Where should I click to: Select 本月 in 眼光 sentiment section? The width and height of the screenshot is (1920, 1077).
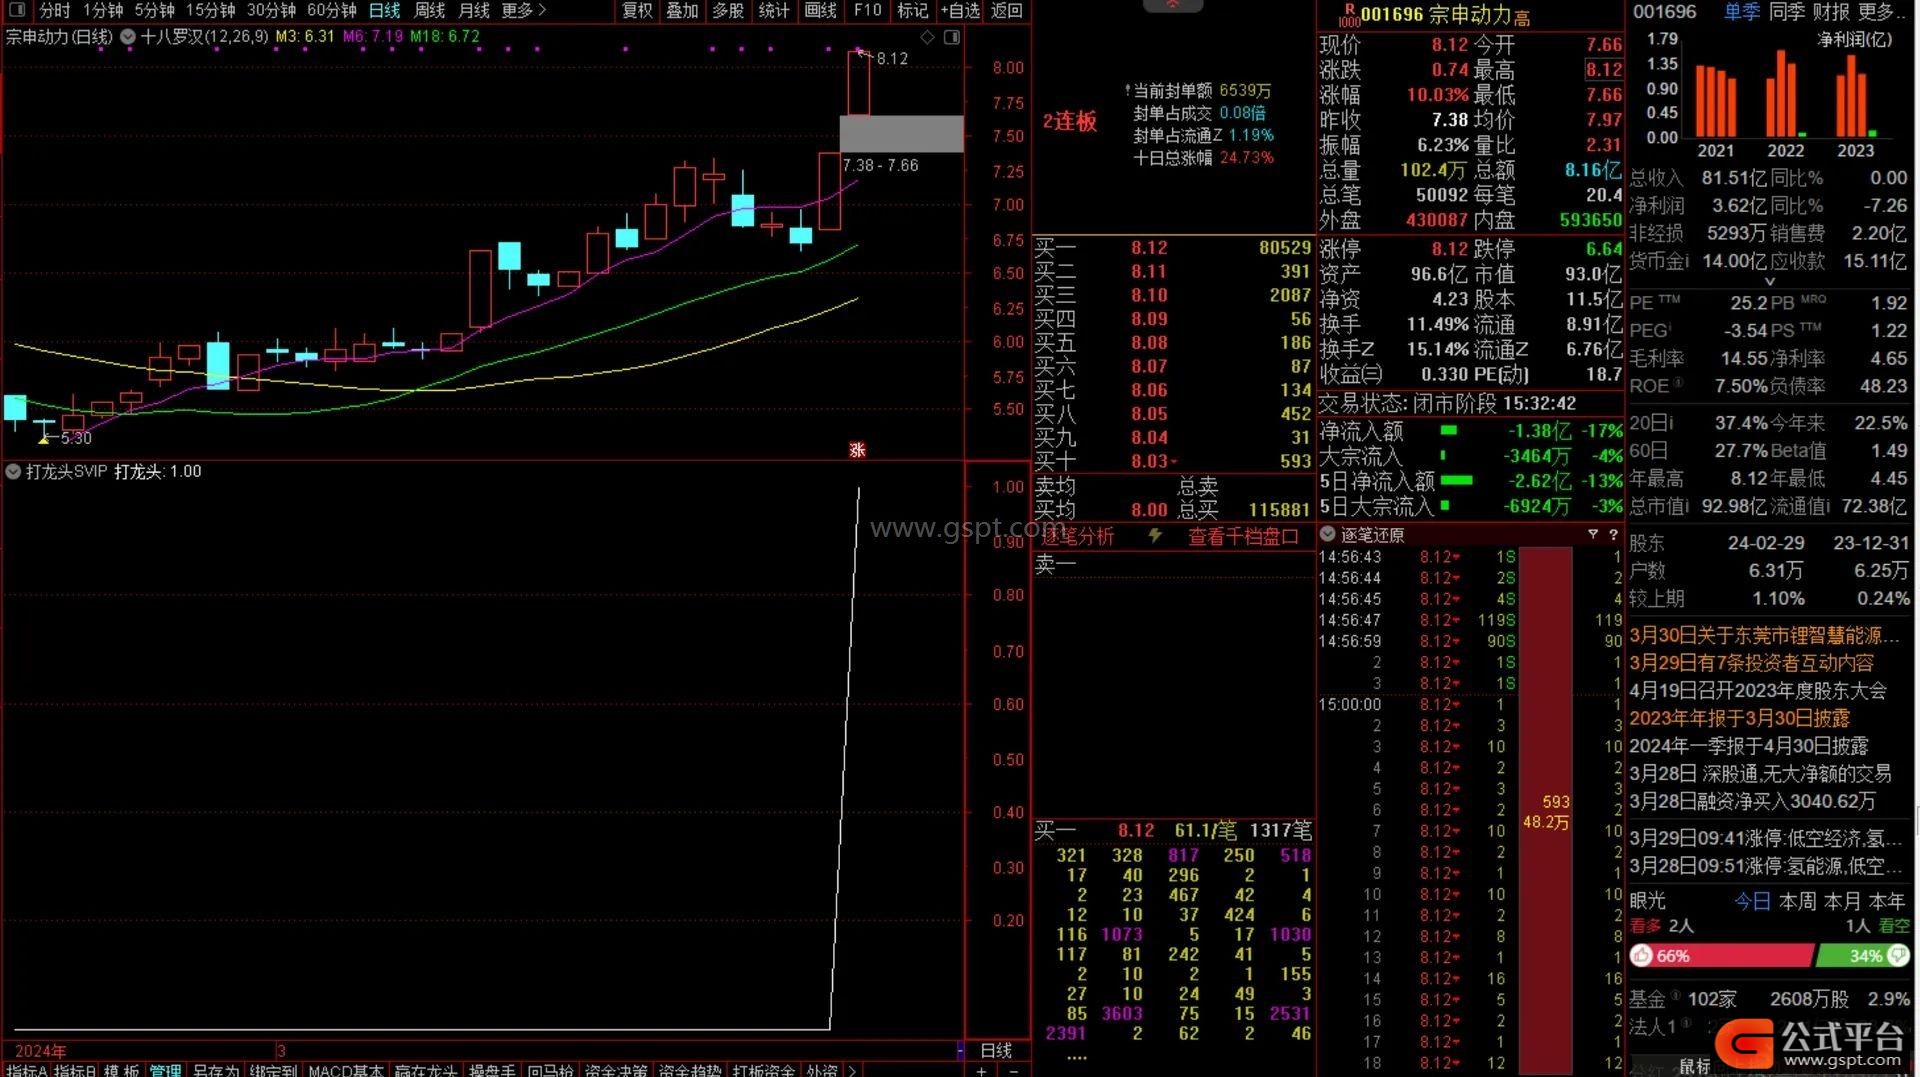click(x=1842, y=901)
